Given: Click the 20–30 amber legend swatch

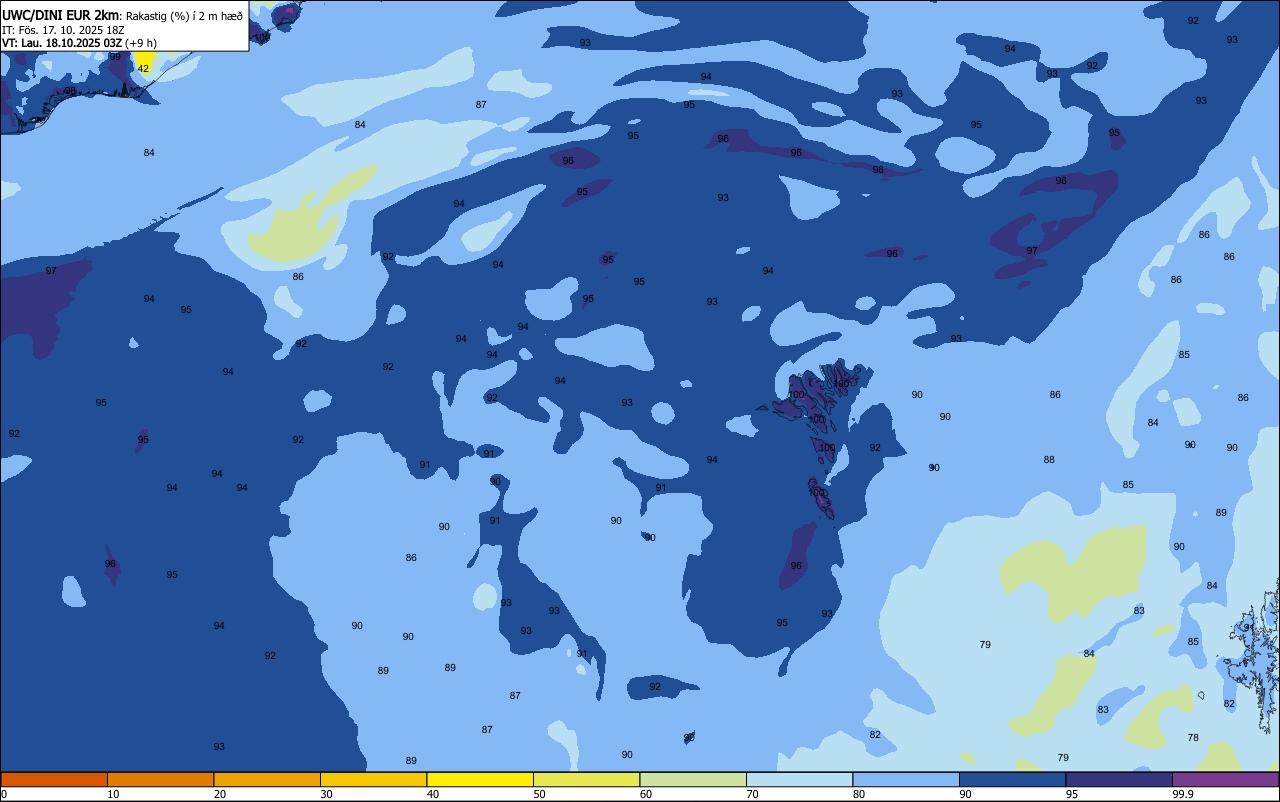Looking at the screenshot, I should pos(267,779).
